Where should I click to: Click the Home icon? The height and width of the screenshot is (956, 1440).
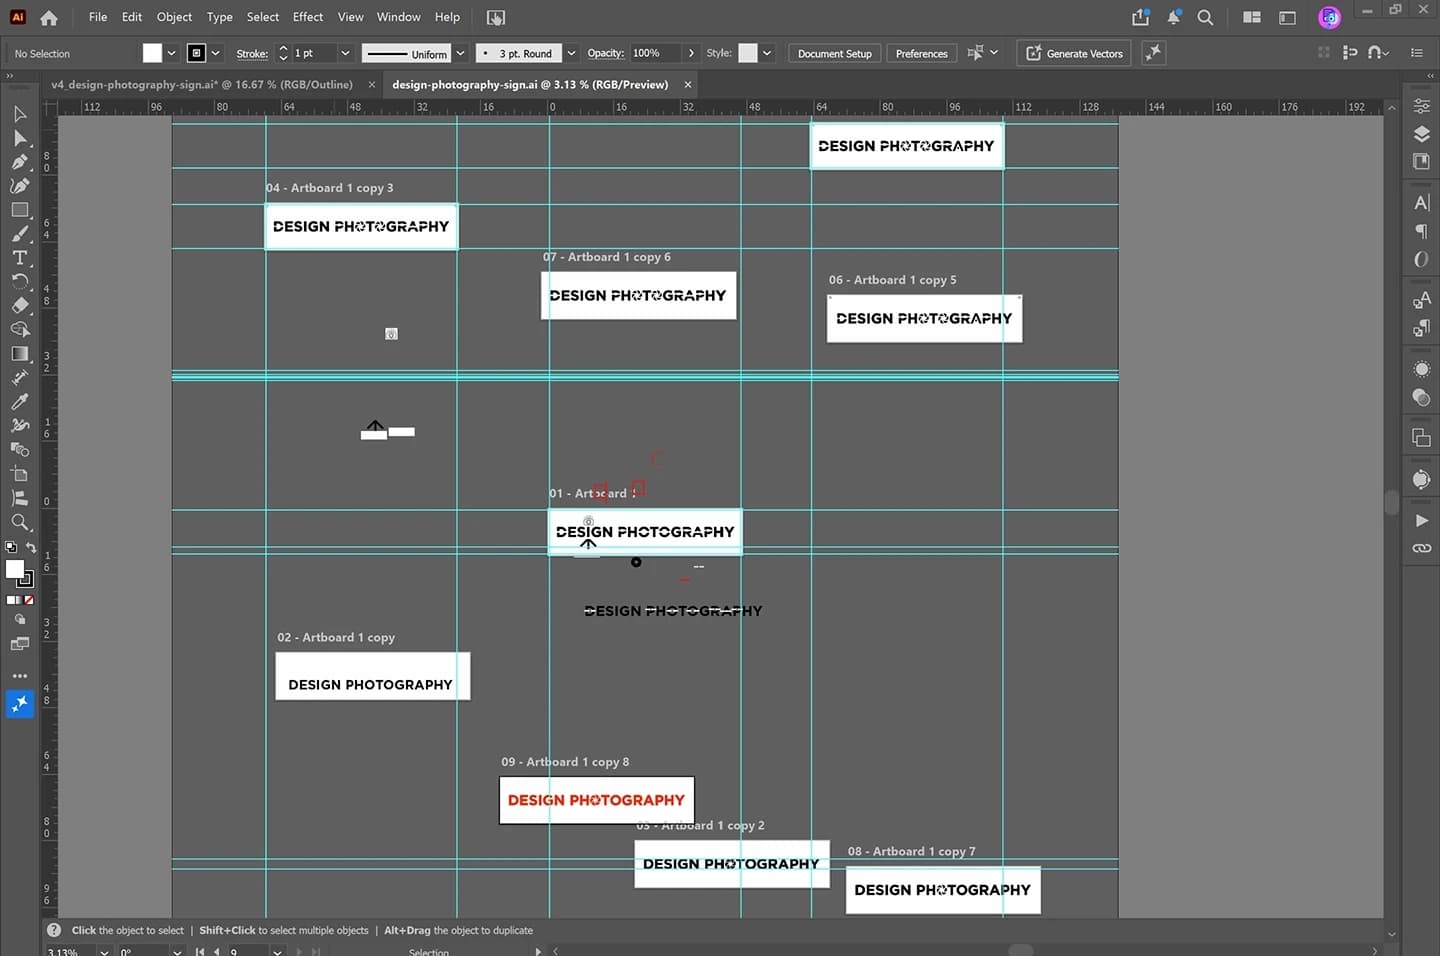coord(49,18)
